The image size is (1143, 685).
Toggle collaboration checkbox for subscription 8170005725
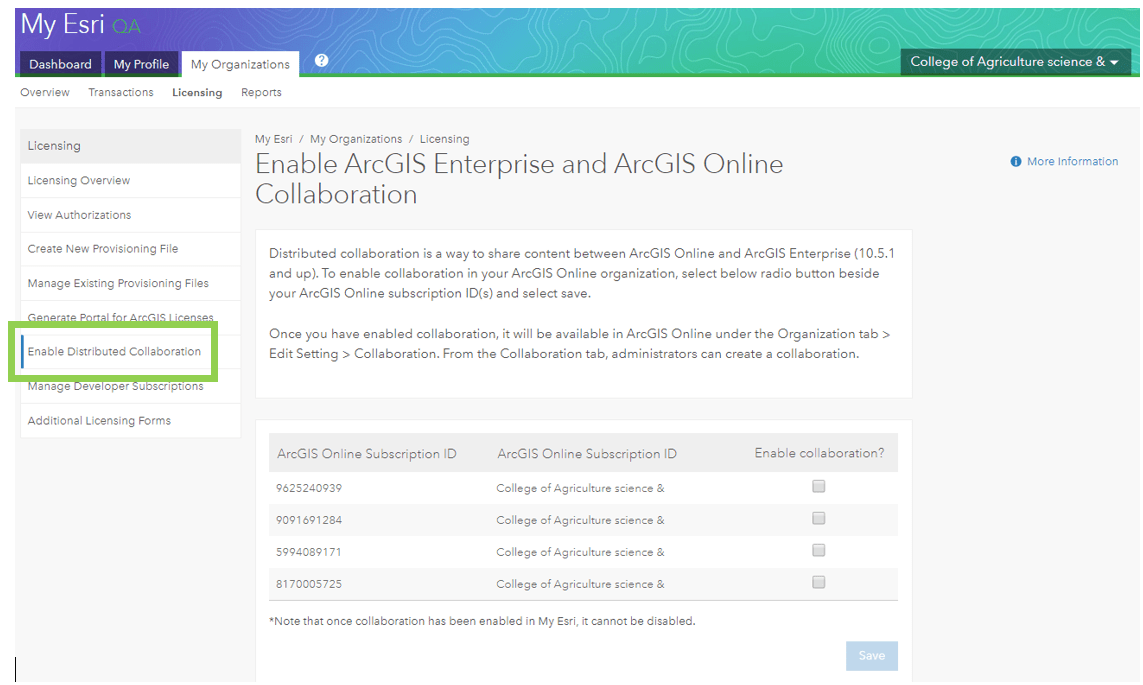click(x=819, y=582)
